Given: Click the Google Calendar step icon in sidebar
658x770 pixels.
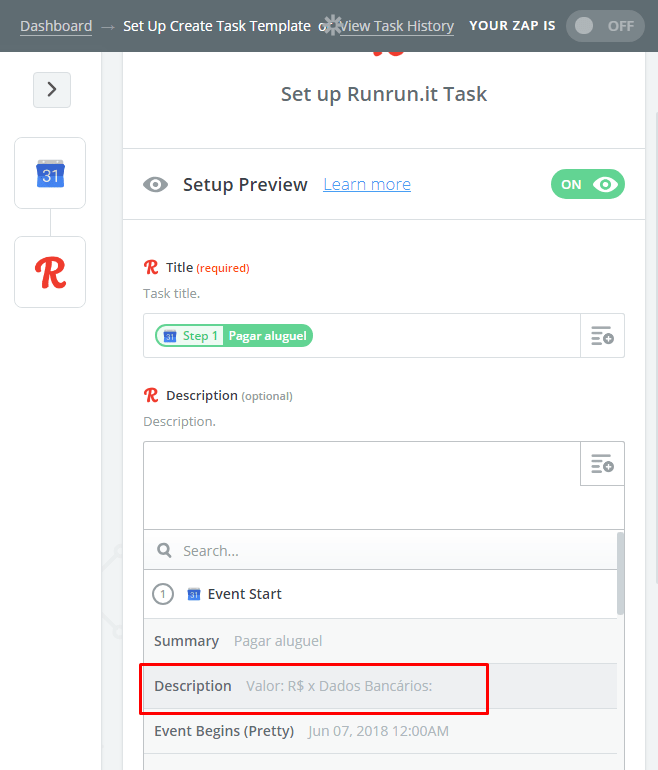Looking at the screenshot, I should [x=50, y=173].
